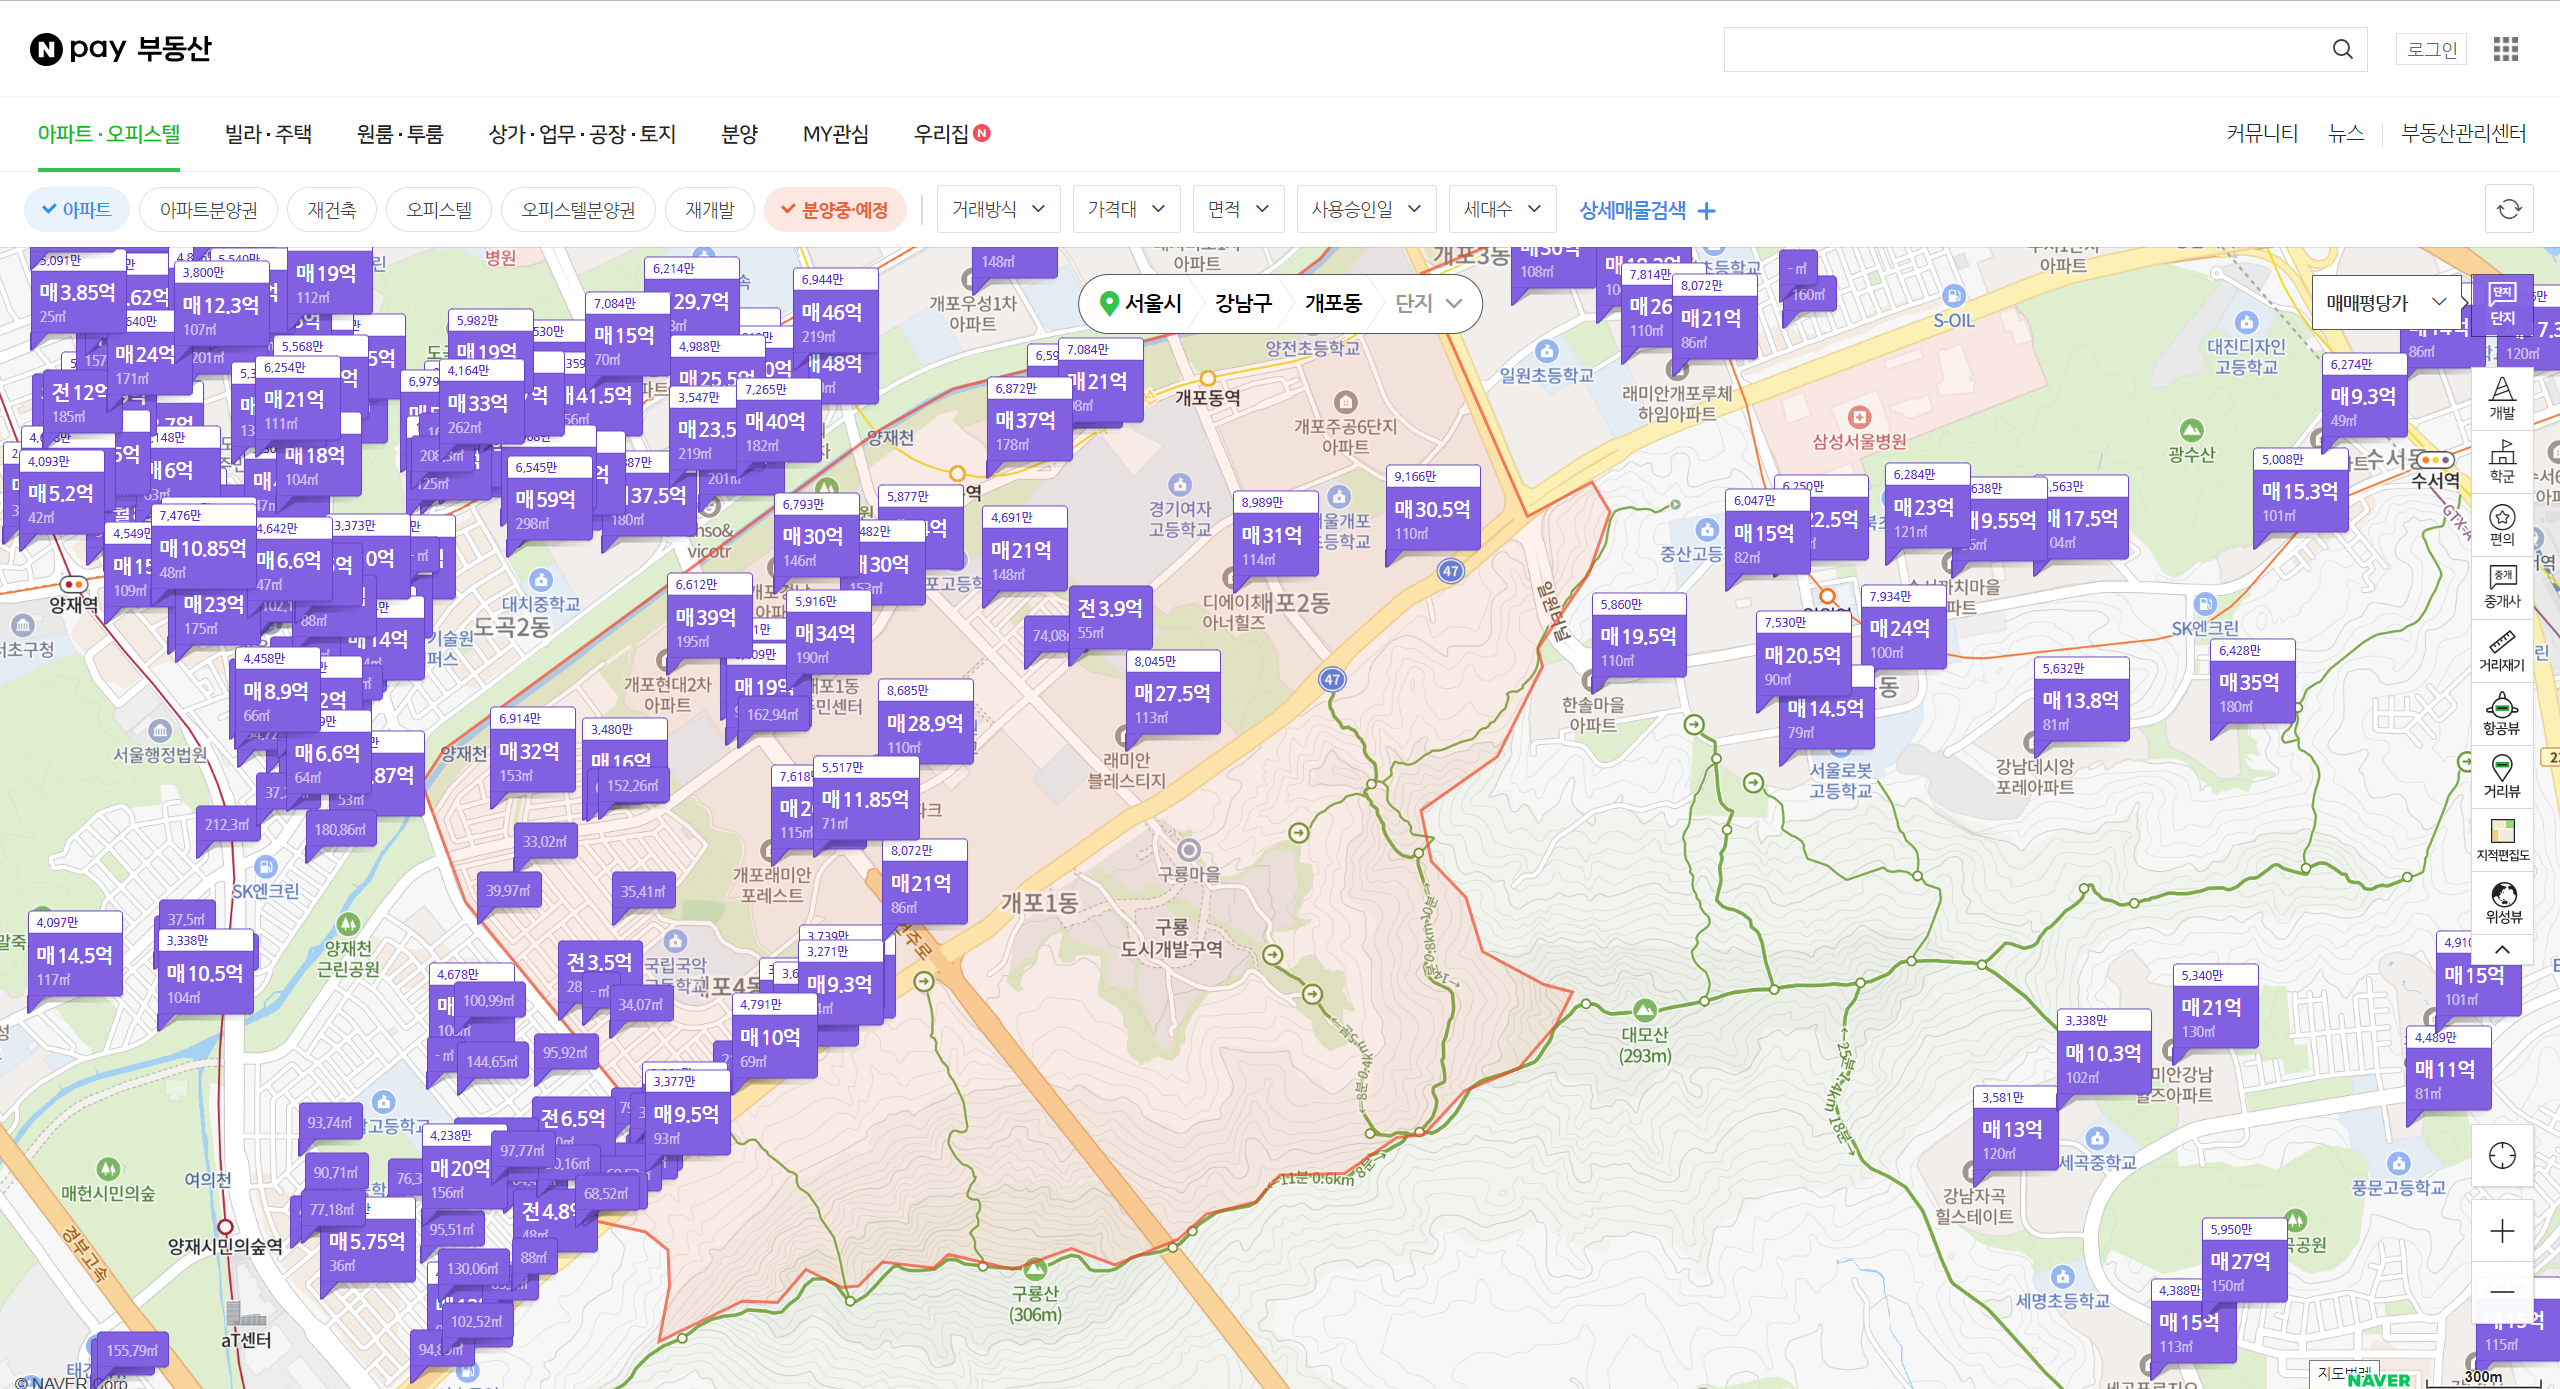The width and height of the screenshot is (2560, 1389).
Task: Switch to 위성뷰 satellite view
Action: tap(2501, 903)
